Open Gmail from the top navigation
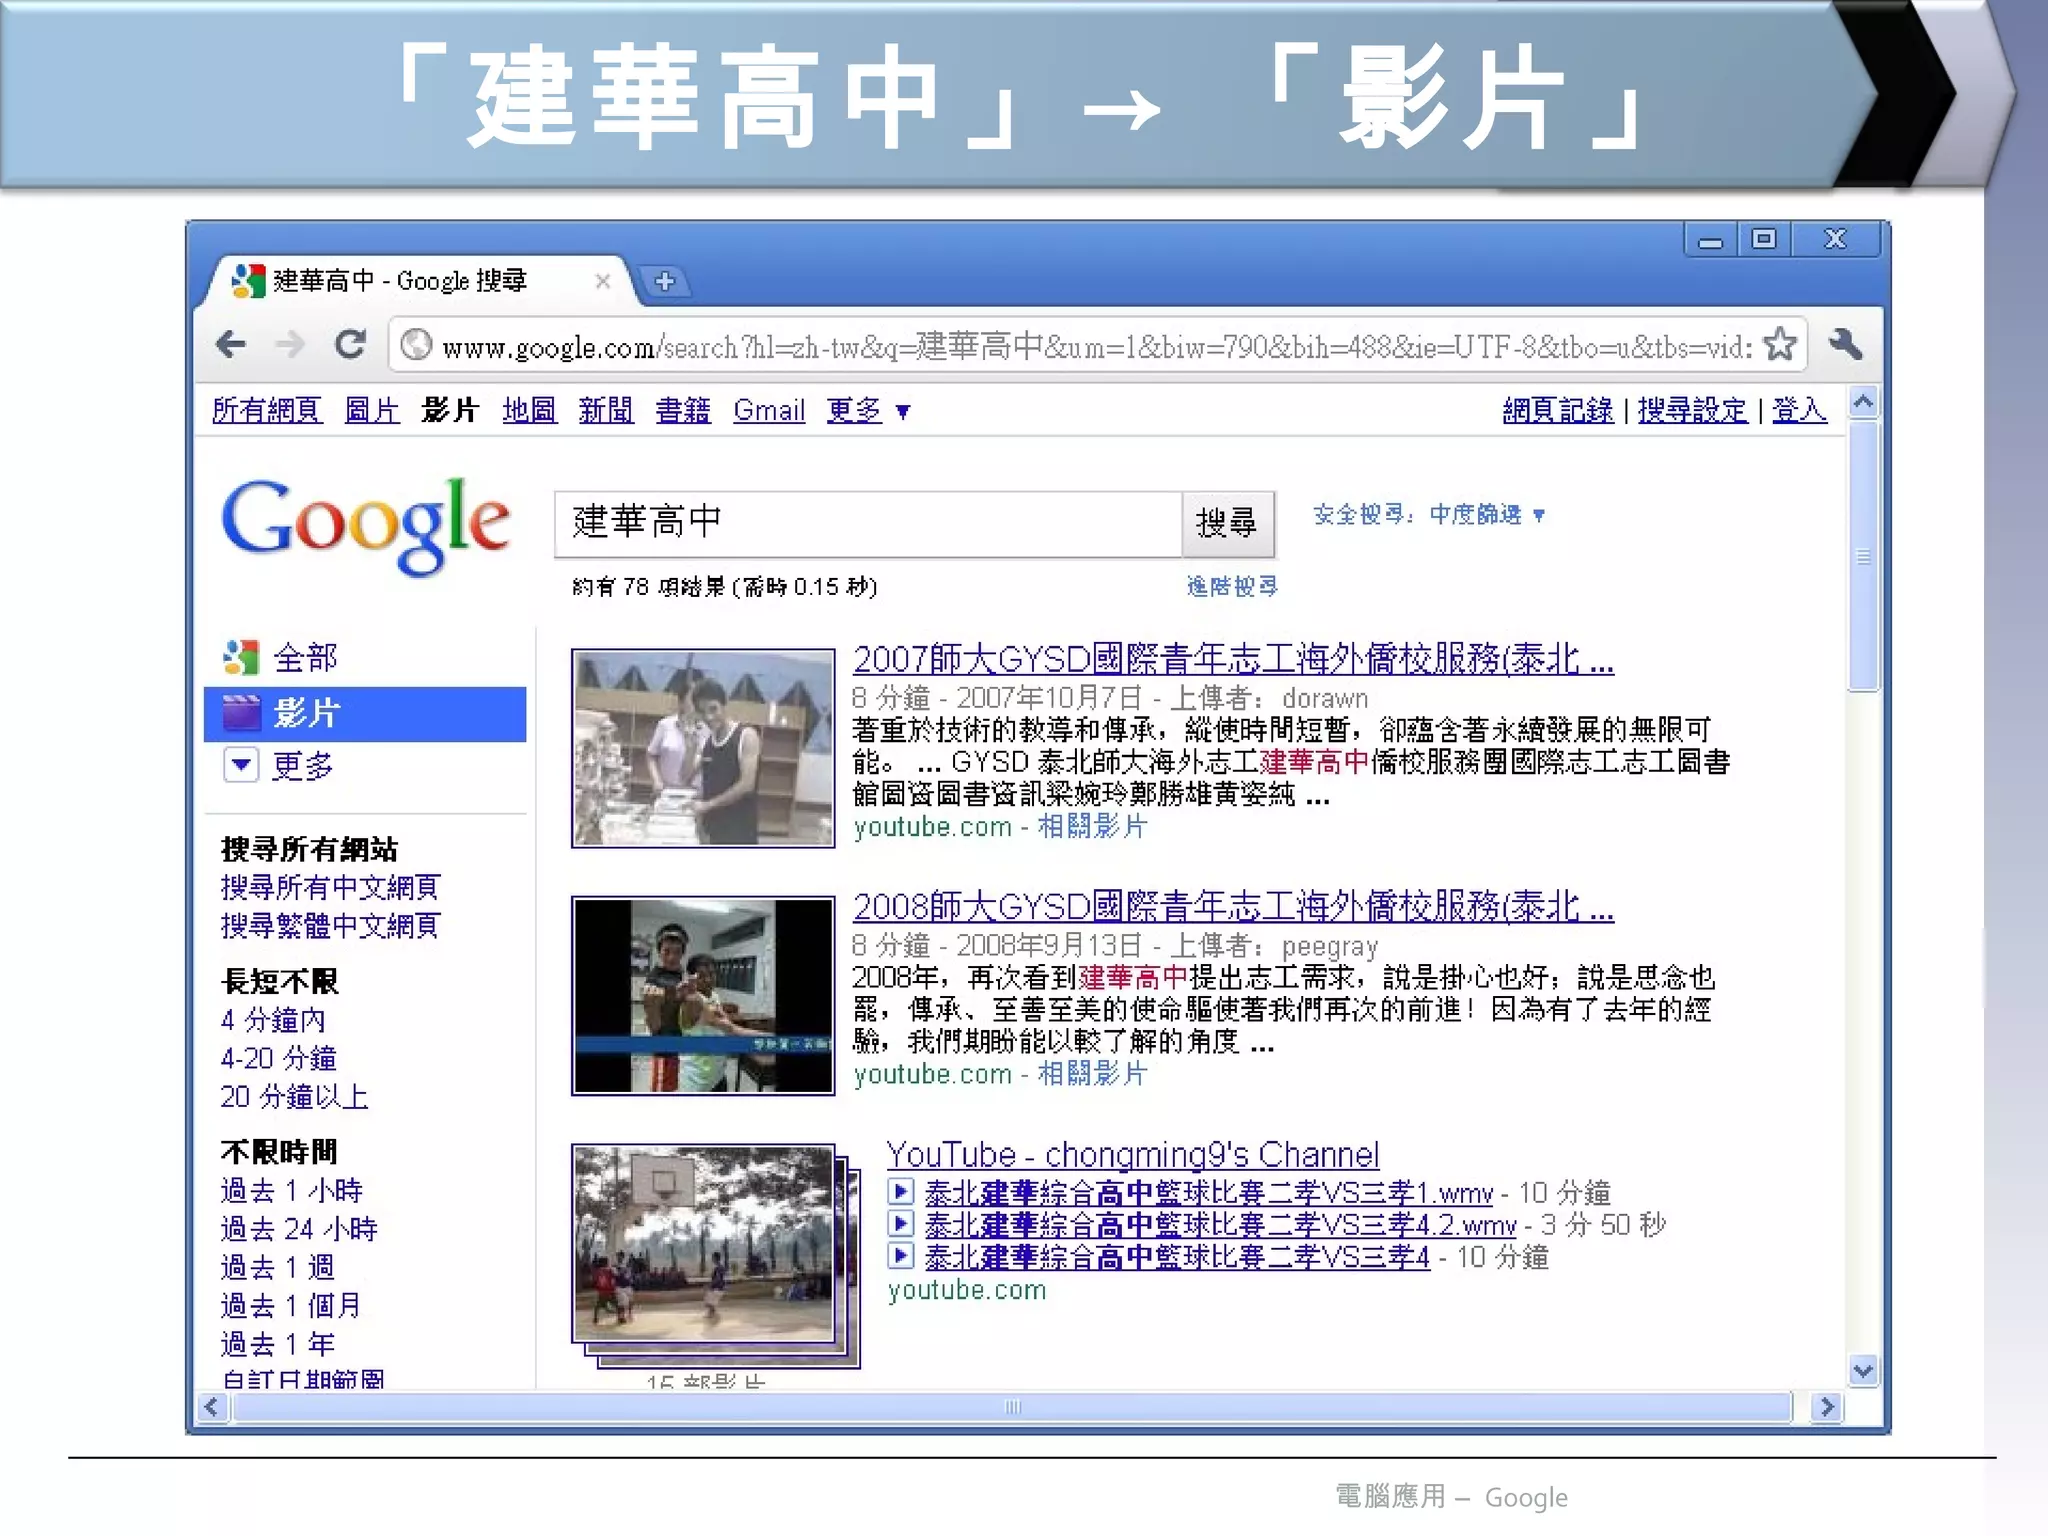This screenshot has height=1536, width=2048. pos(769,411)
